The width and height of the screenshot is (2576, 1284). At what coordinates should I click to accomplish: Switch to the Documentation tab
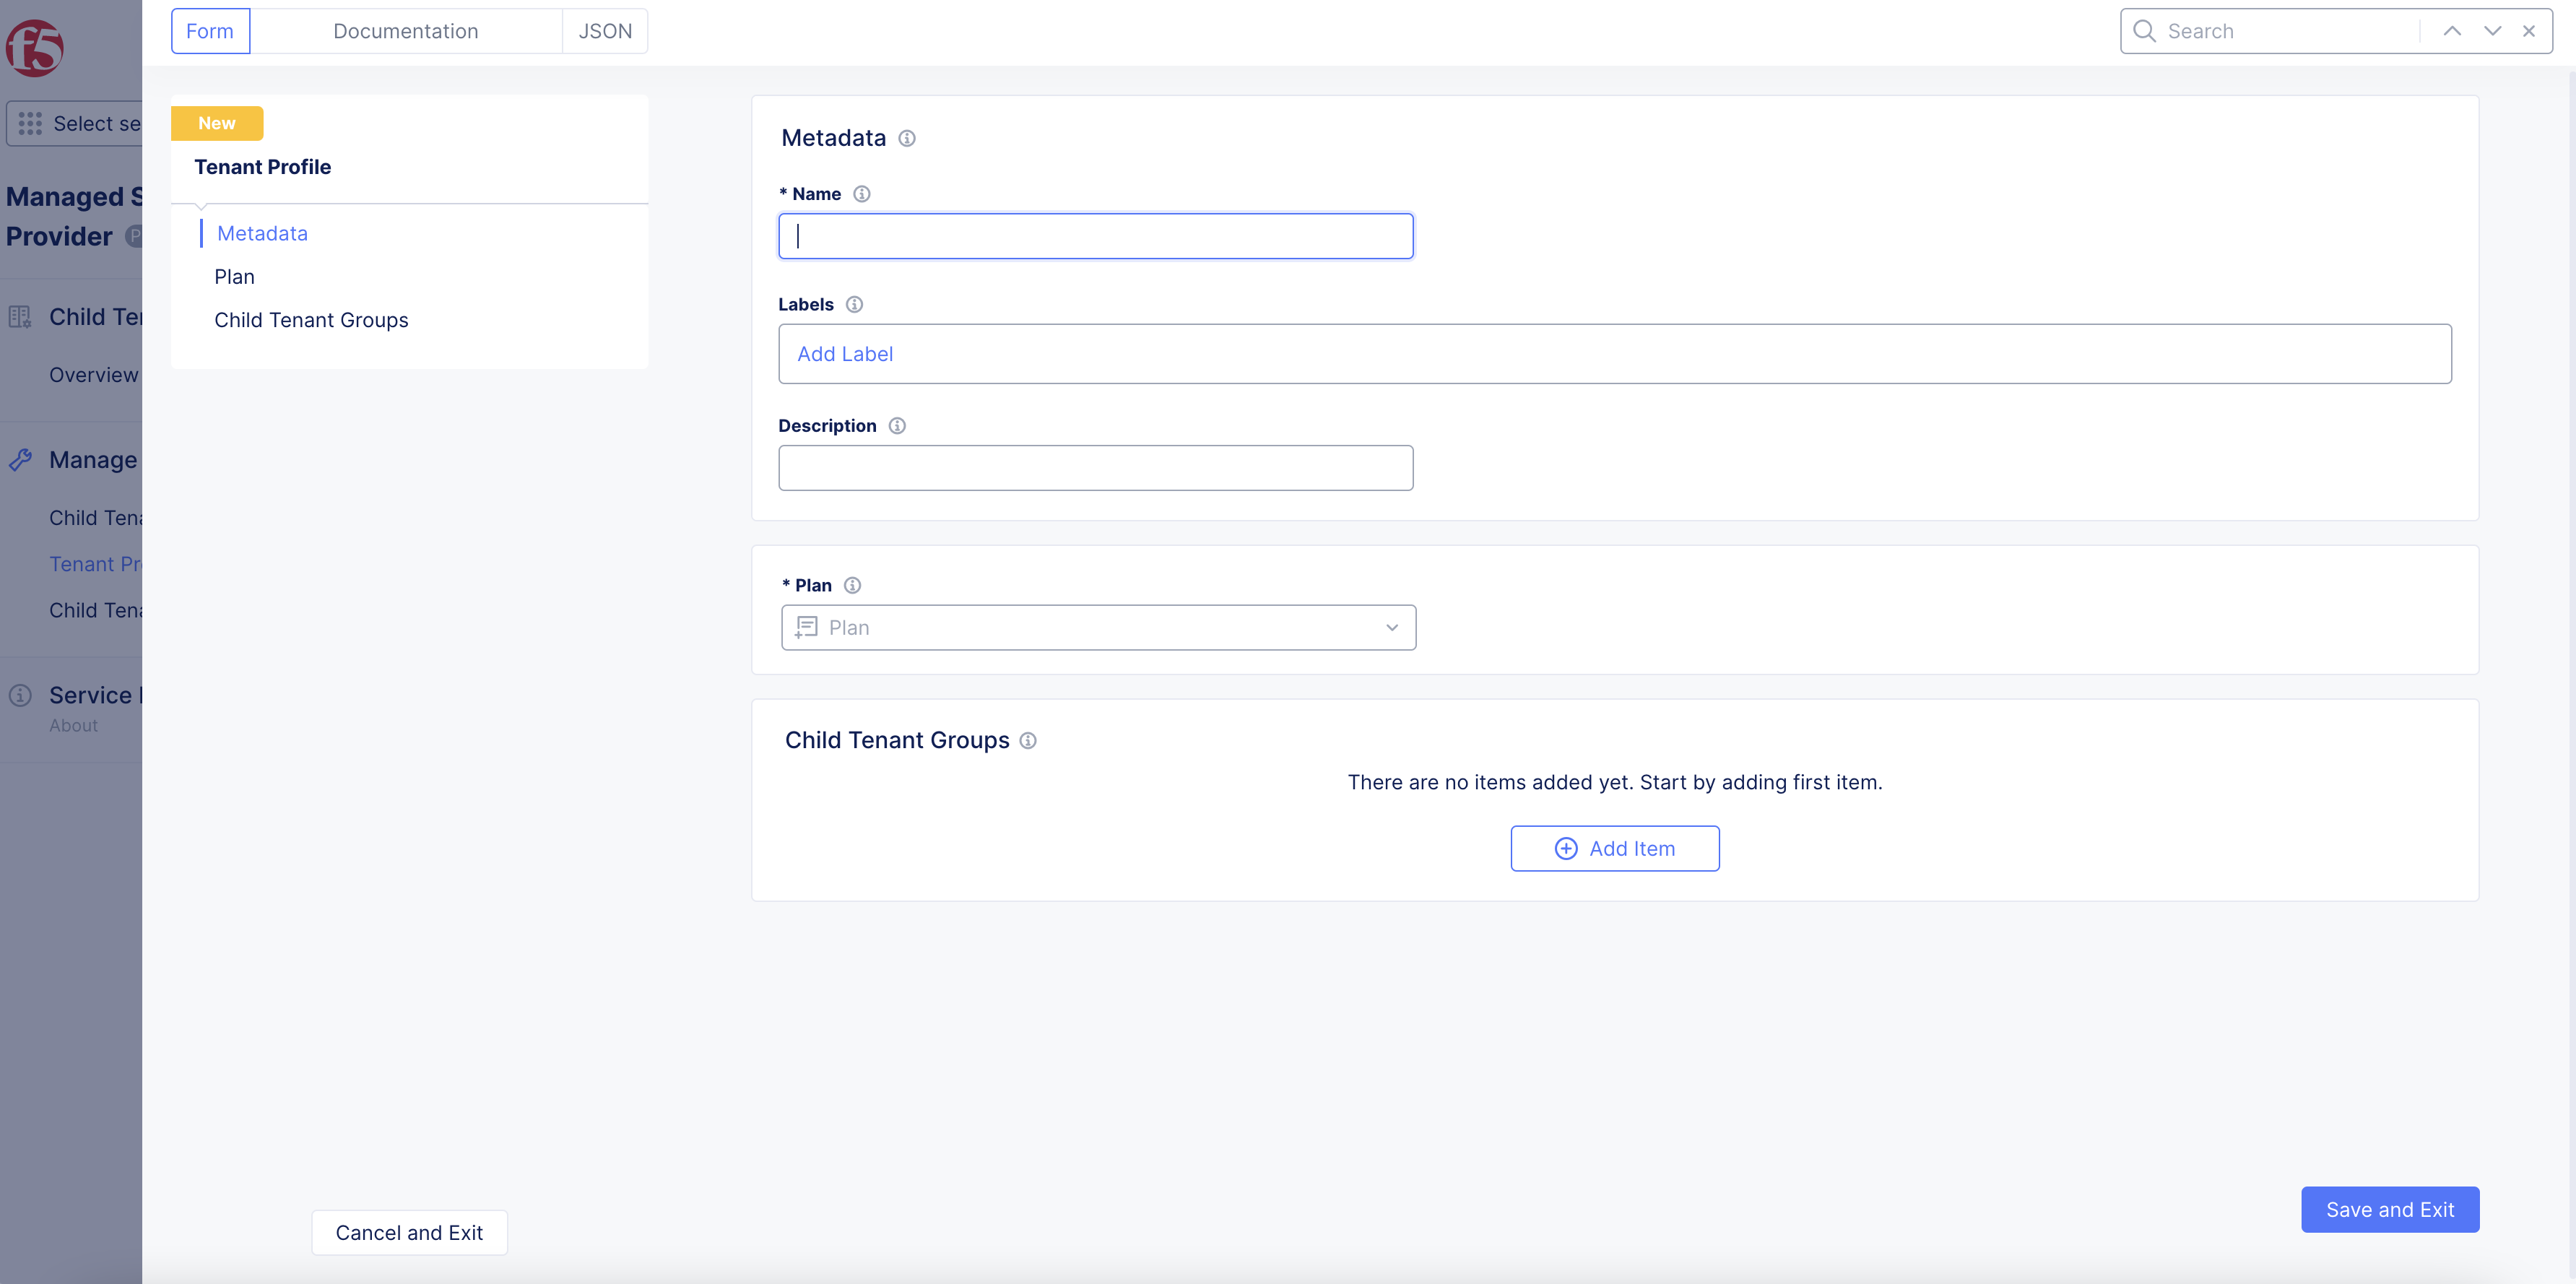pyautogui.click(x=406, y=31)
